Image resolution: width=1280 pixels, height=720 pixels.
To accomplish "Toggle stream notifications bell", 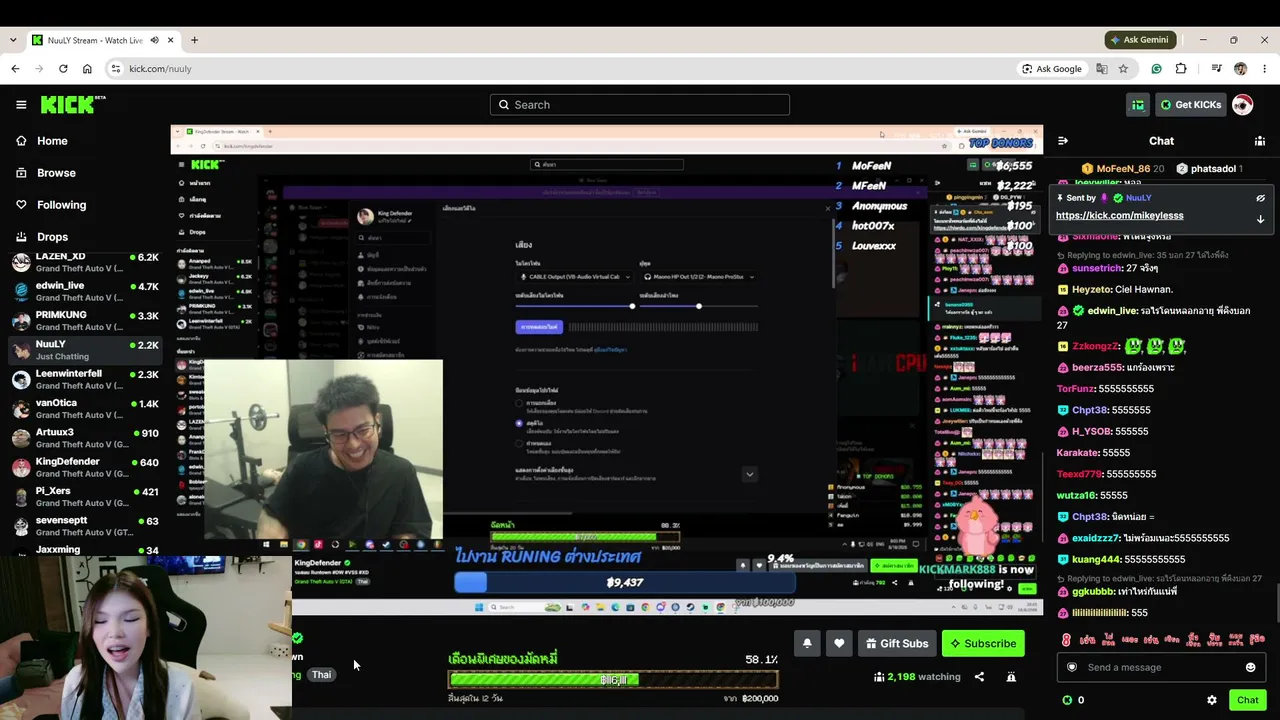I will pyautogui.click(x=807, y=643).
